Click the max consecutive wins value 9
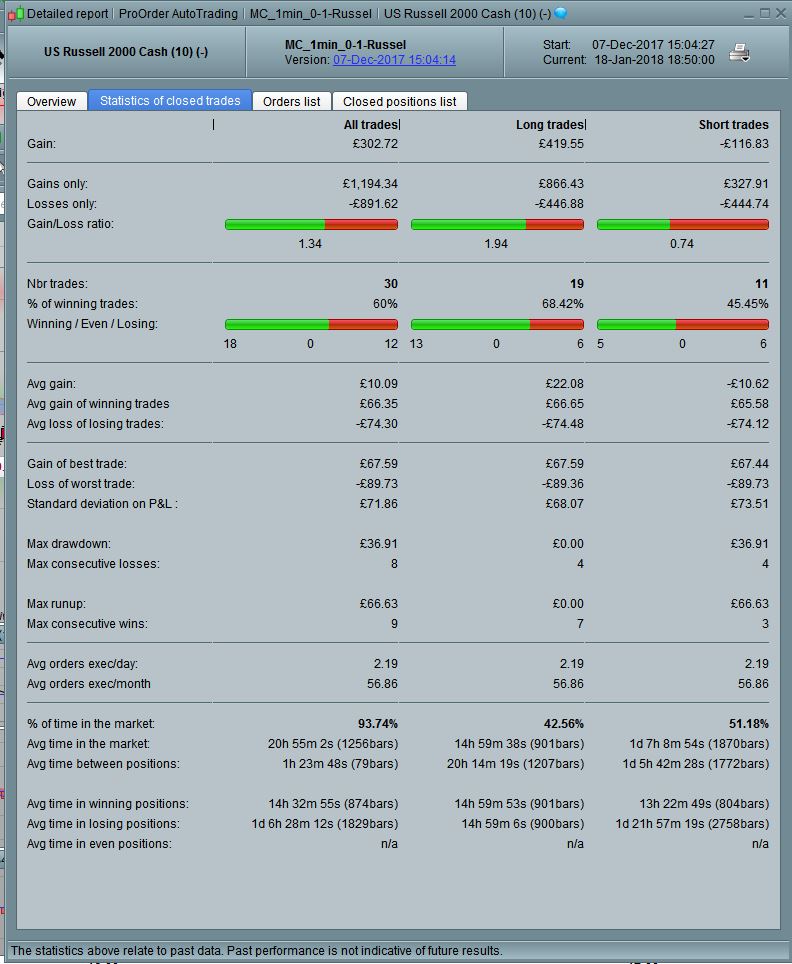This screenshot has width=792, height=964. point(394,624)
